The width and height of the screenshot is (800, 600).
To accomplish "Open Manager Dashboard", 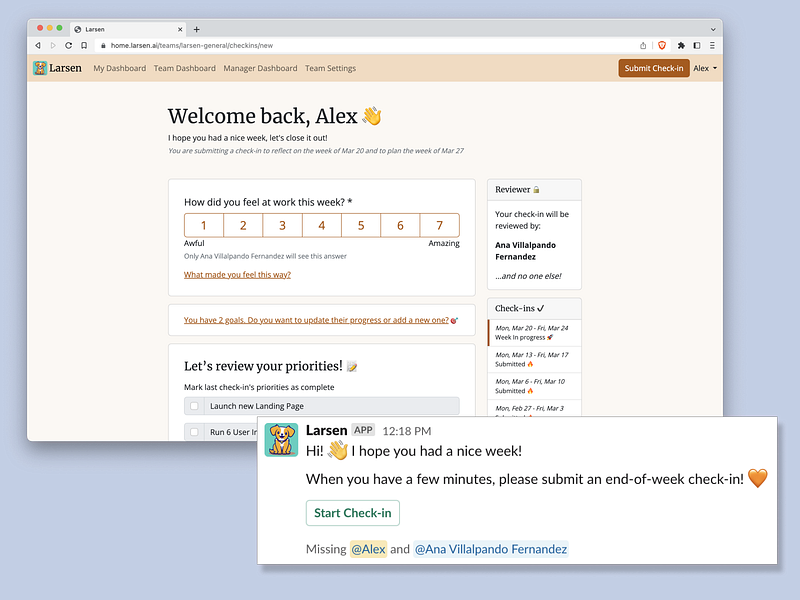I will [x=260, y=68].
